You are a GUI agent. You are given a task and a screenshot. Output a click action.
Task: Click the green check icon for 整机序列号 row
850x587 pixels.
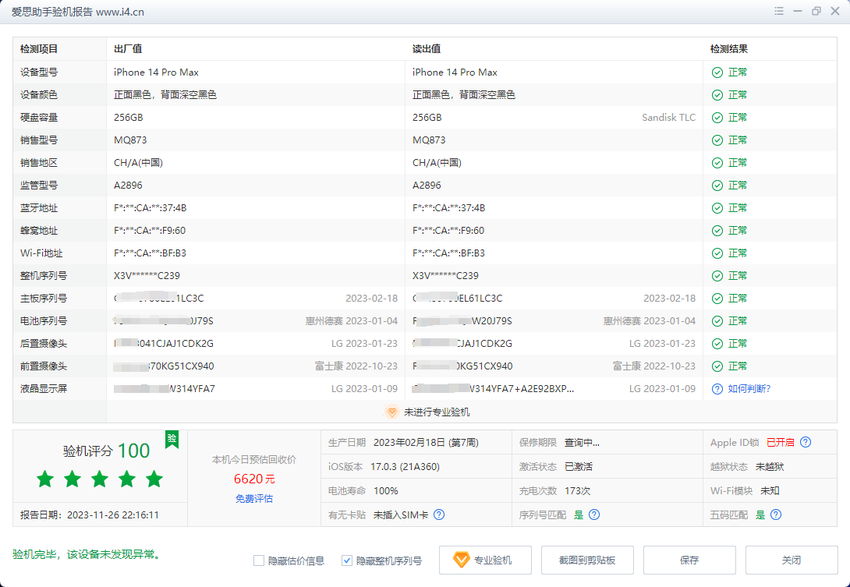click(x=717, y=276)
